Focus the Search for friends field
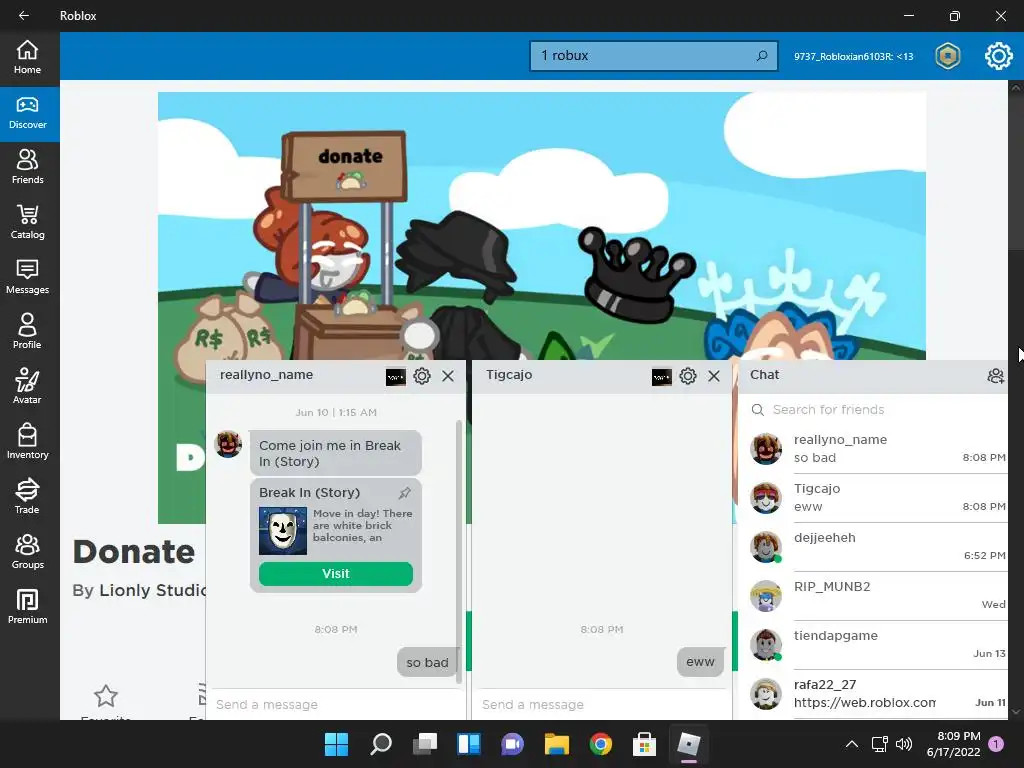Viewport: 1024px width, 768px height. pos(875,409)
